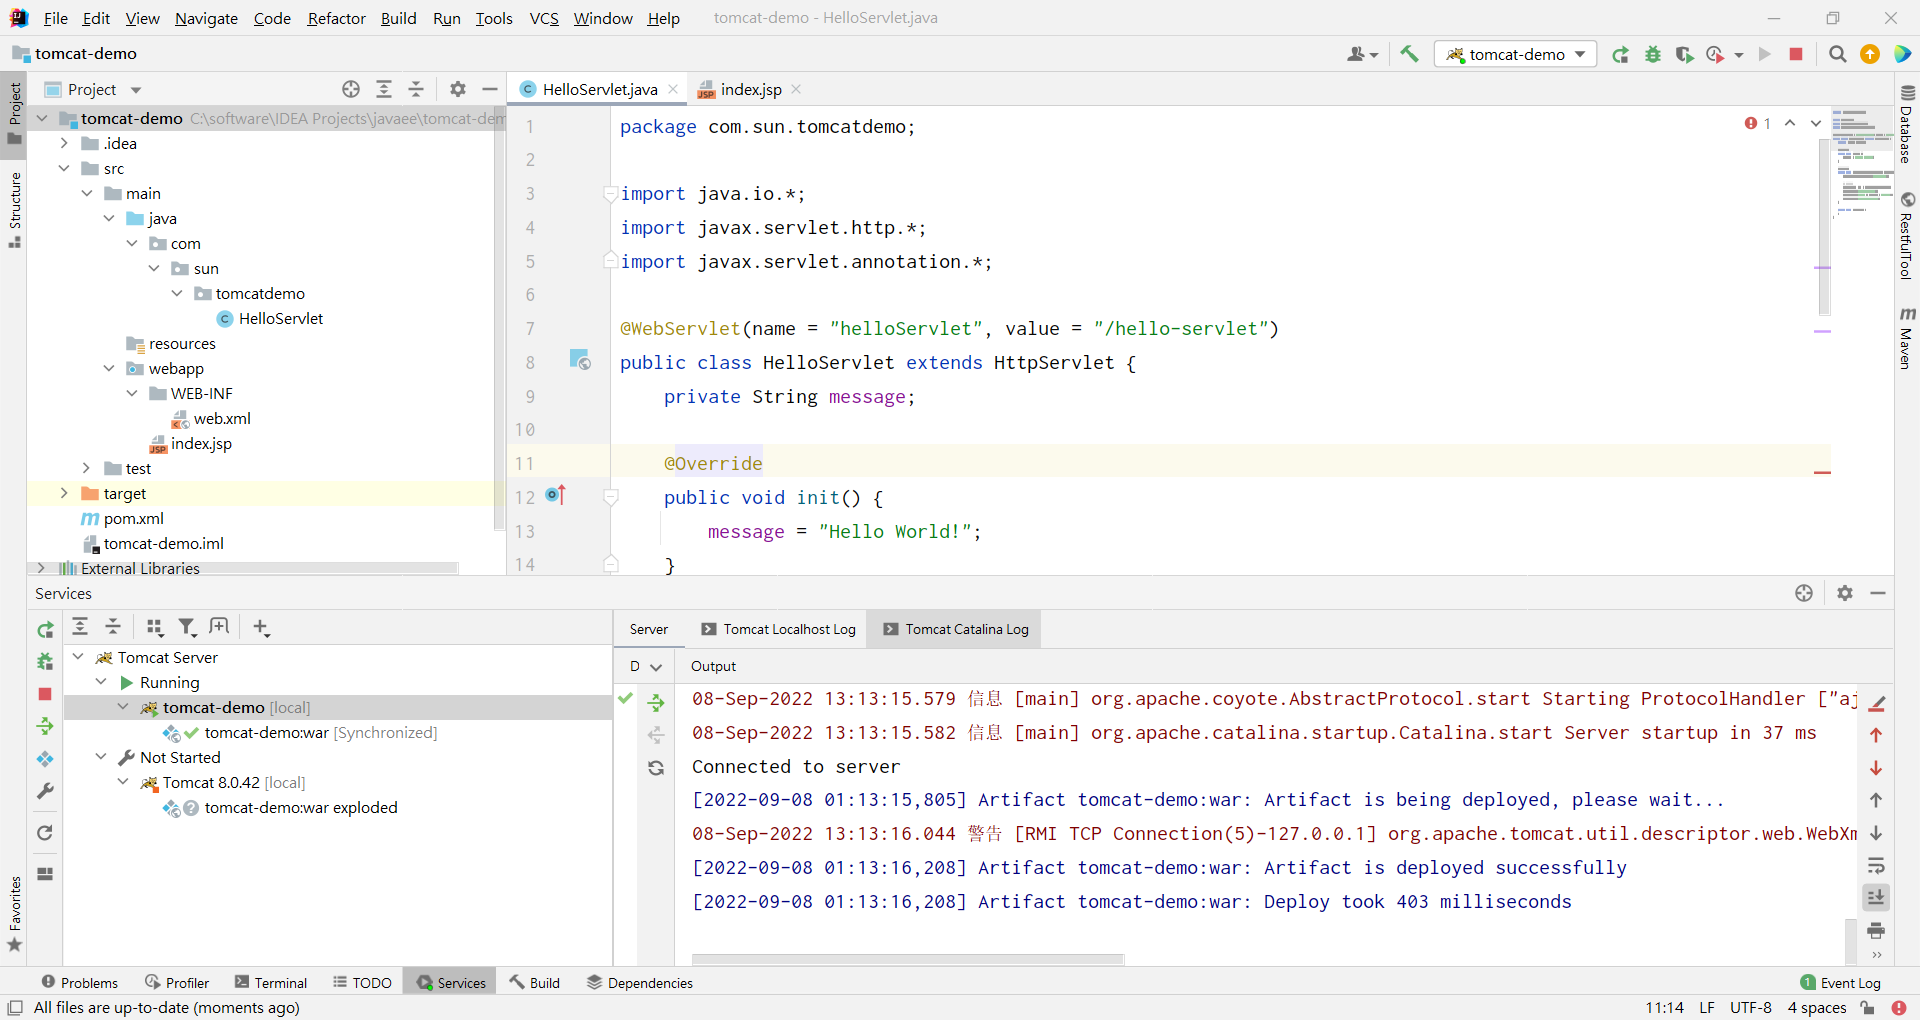Toggle Maven tool window stripe

1907,338
